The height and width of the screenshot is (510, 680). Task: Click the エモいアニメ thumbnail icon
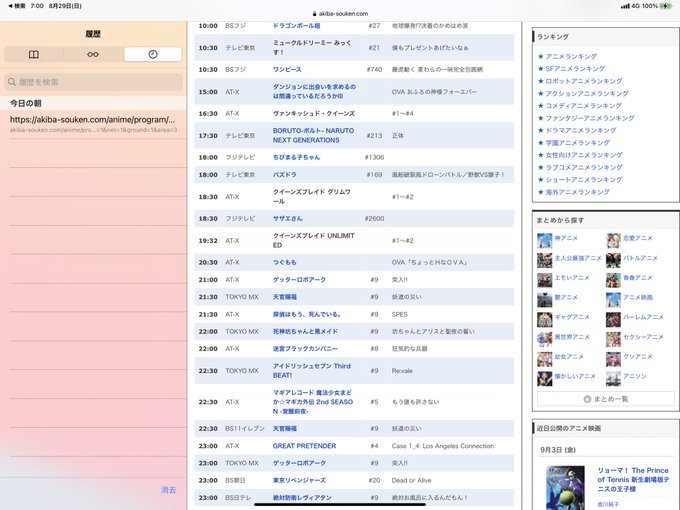click(x=545, y=280)
